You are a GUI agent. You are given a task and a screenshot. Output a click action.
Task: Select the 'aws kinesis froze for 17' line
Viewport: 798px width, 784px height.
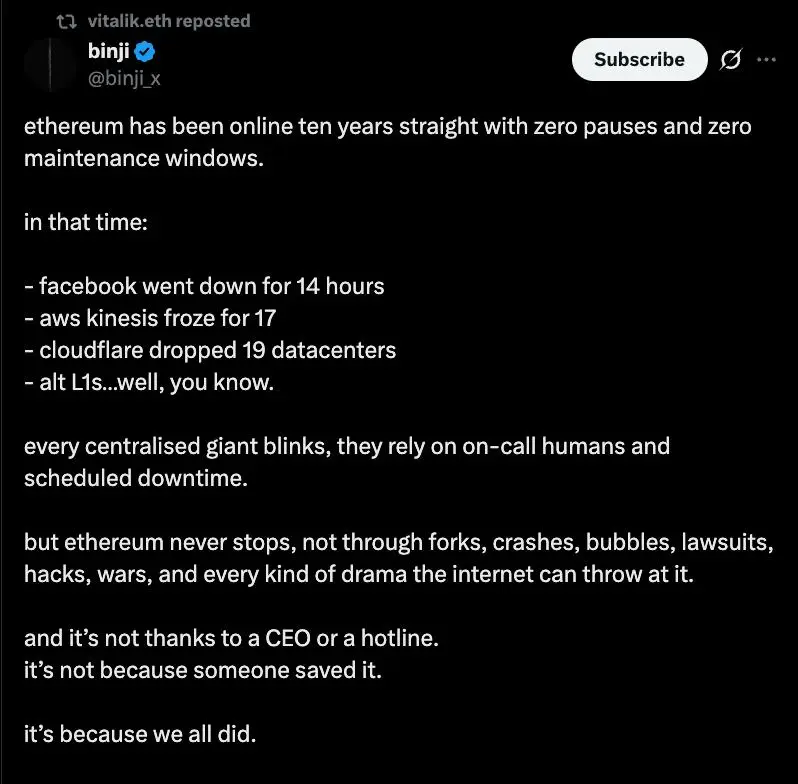(x=150, y=318)
